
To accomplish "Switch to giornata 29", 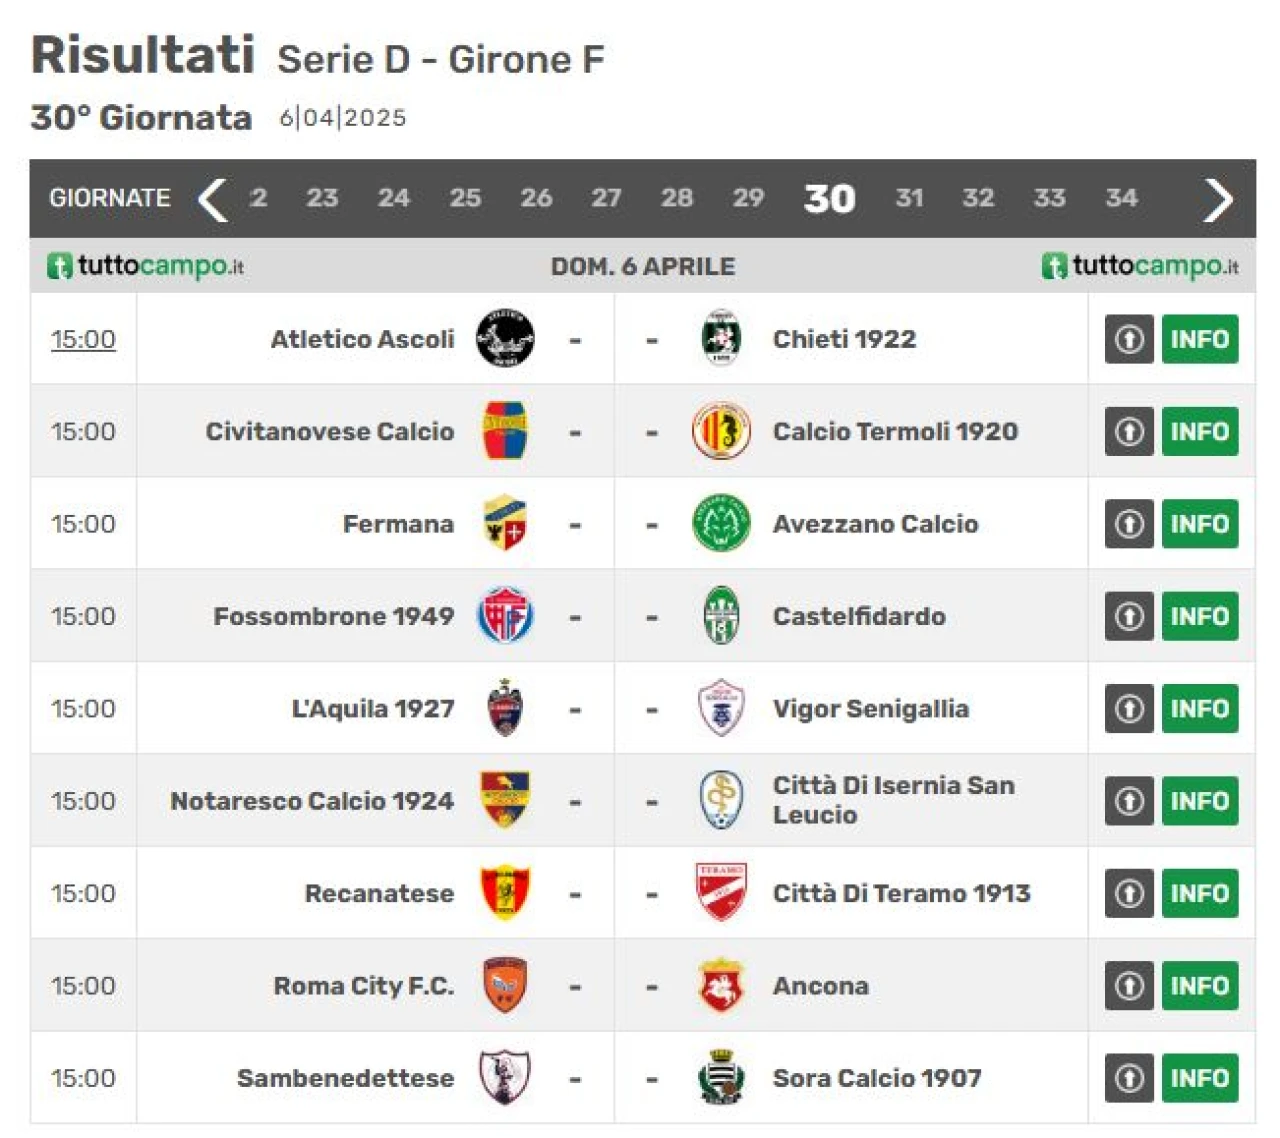I will pyautogui.click(x=748, y=198).
